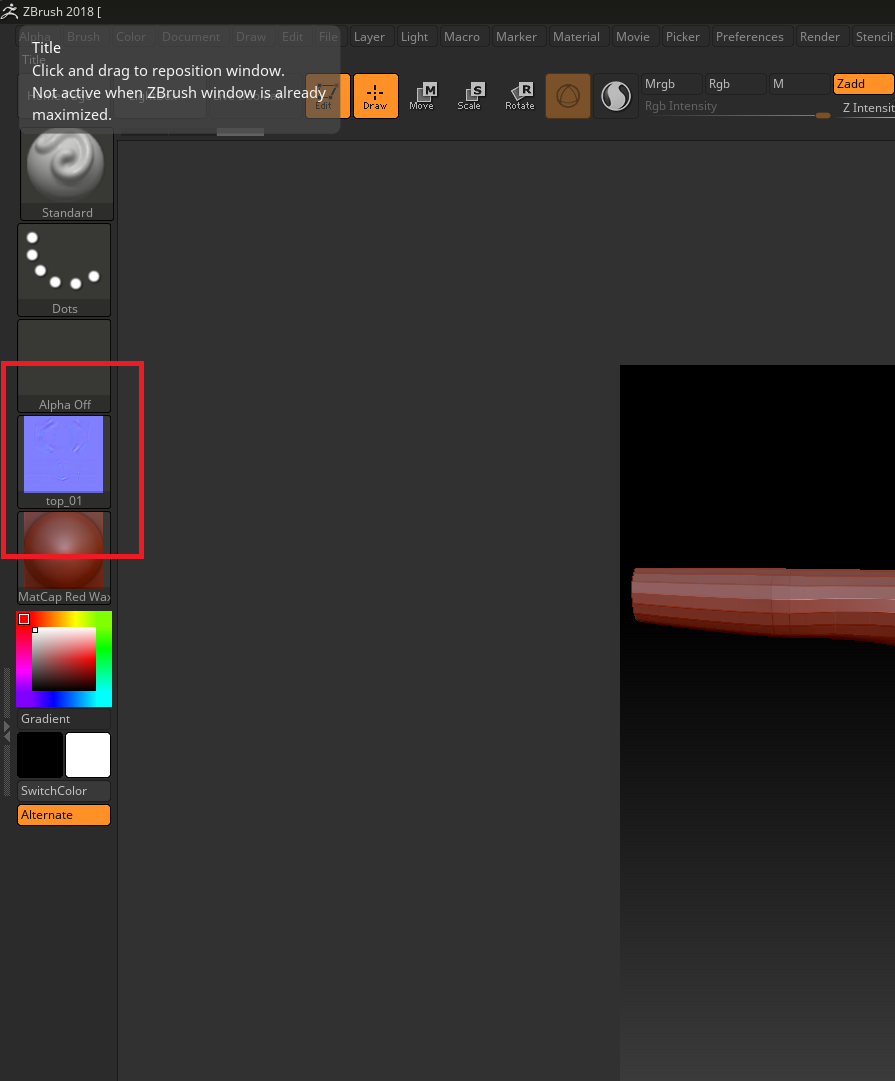The image size is (895, 1081).
Task: Open the top_01 texture thumbnail
Action: 64,461
